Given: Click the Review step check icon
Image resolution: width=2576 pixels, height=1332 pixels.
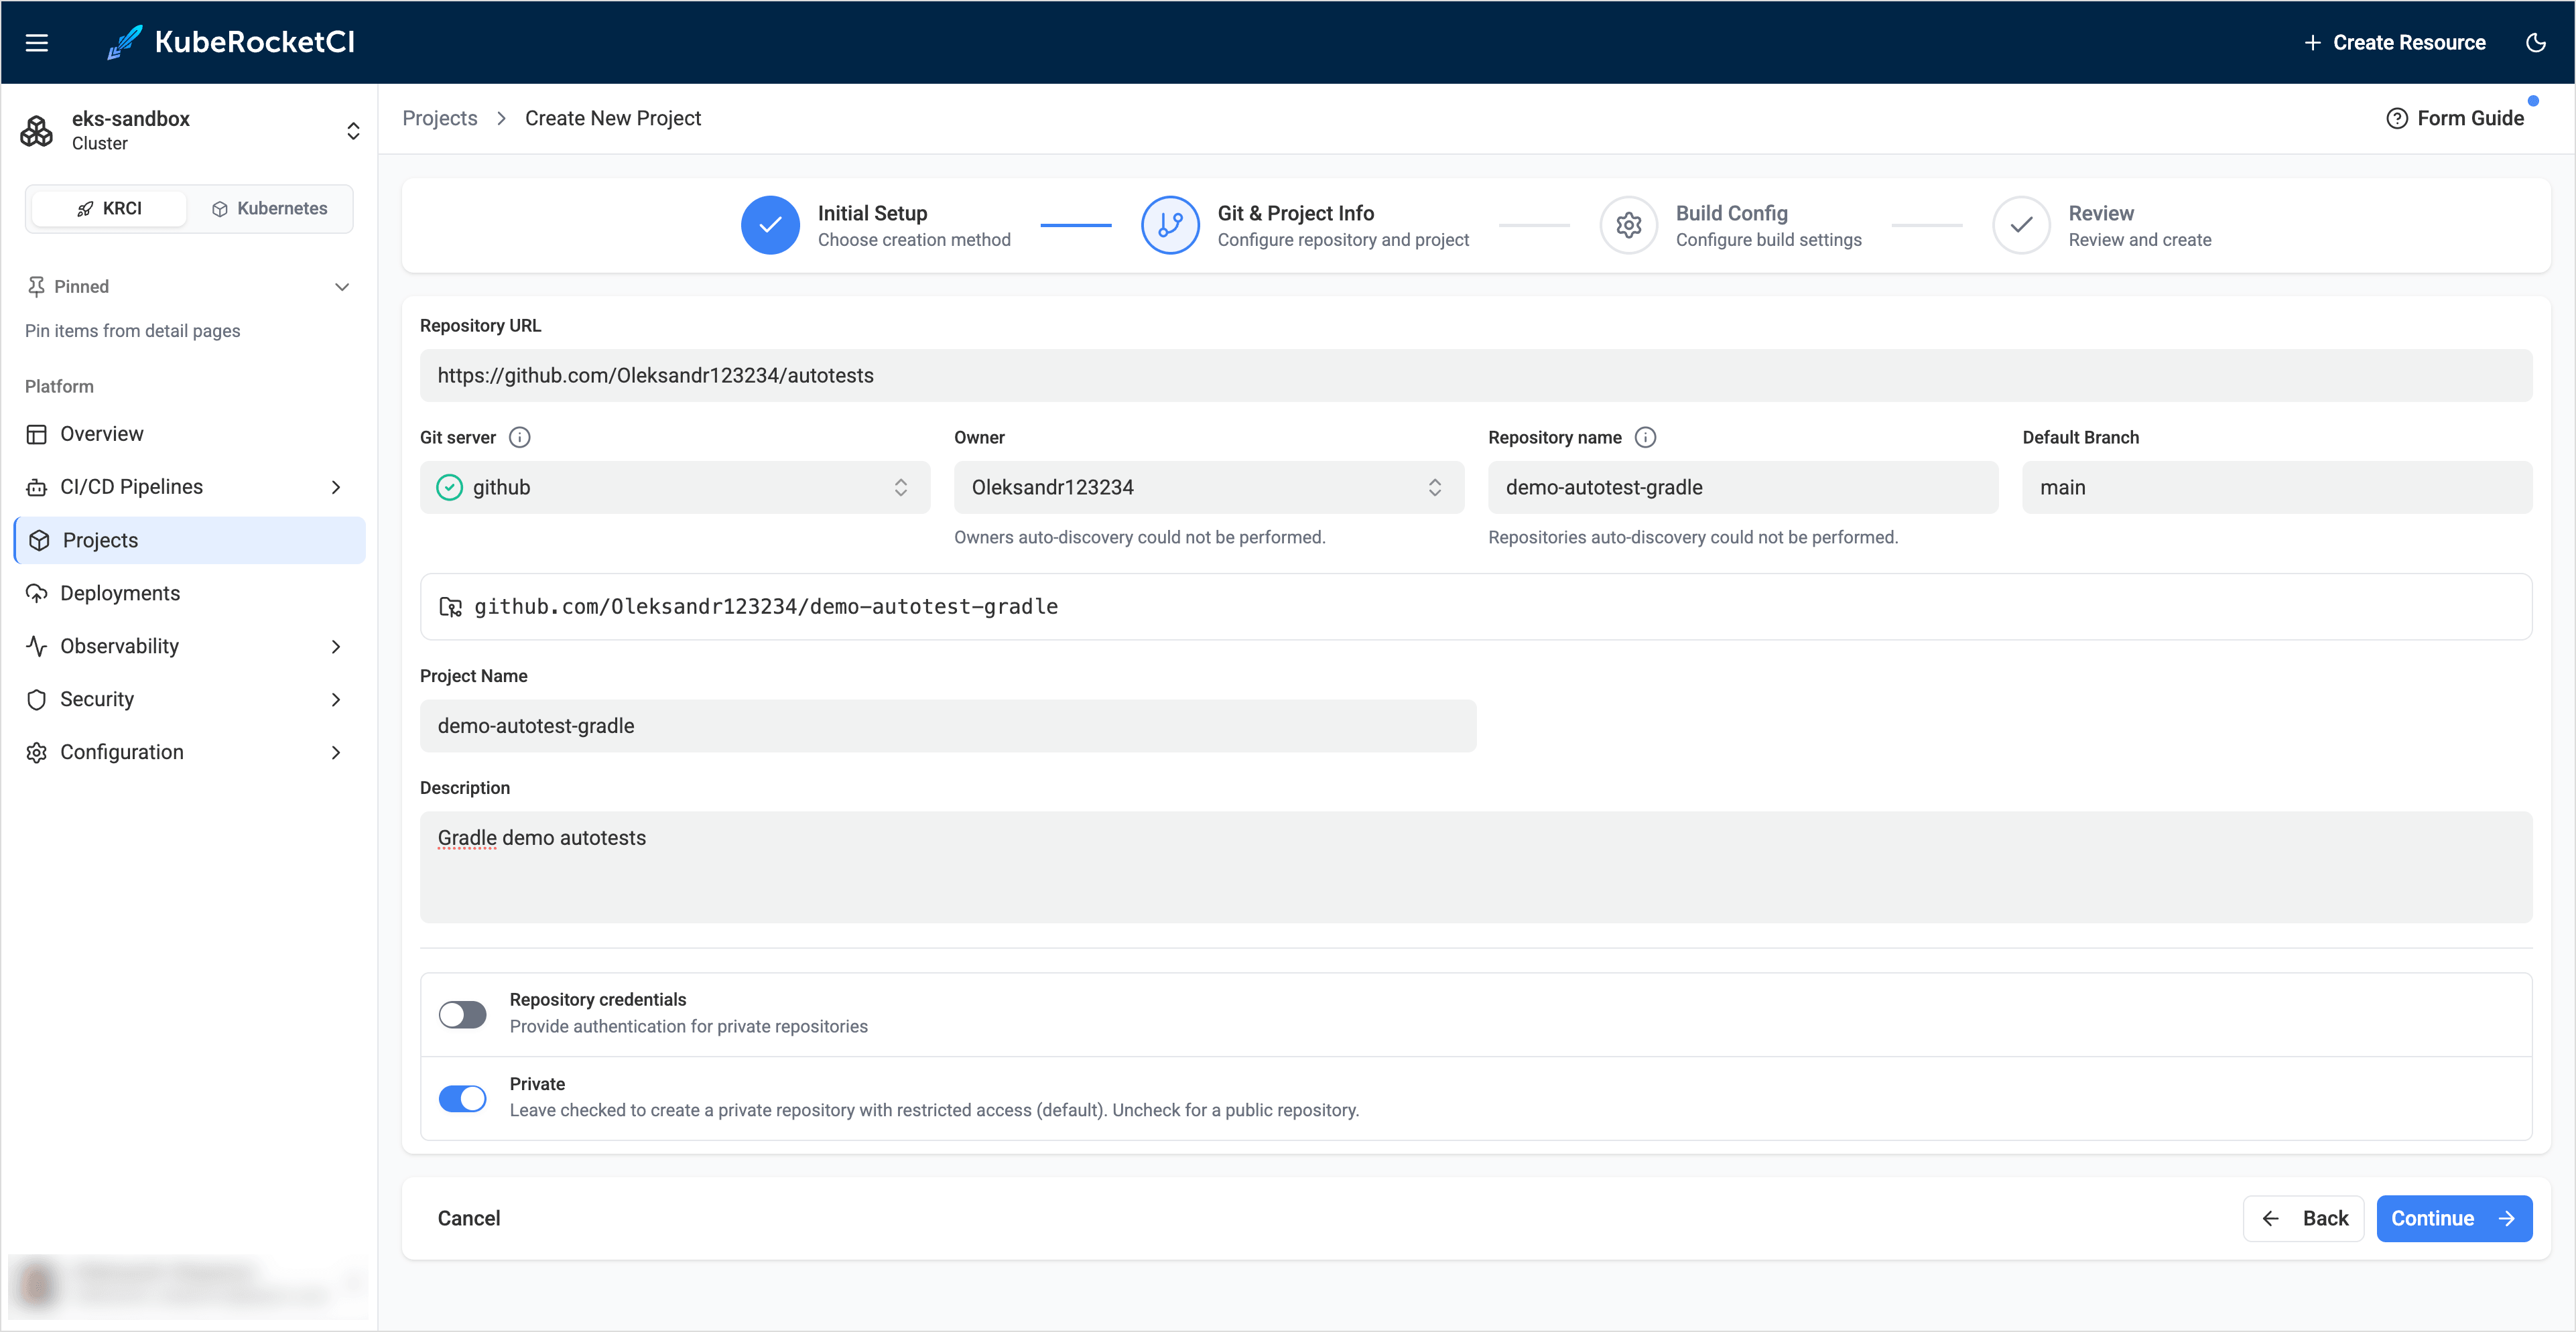Looking at the screenshot, I should click(x=2021, y=225).
